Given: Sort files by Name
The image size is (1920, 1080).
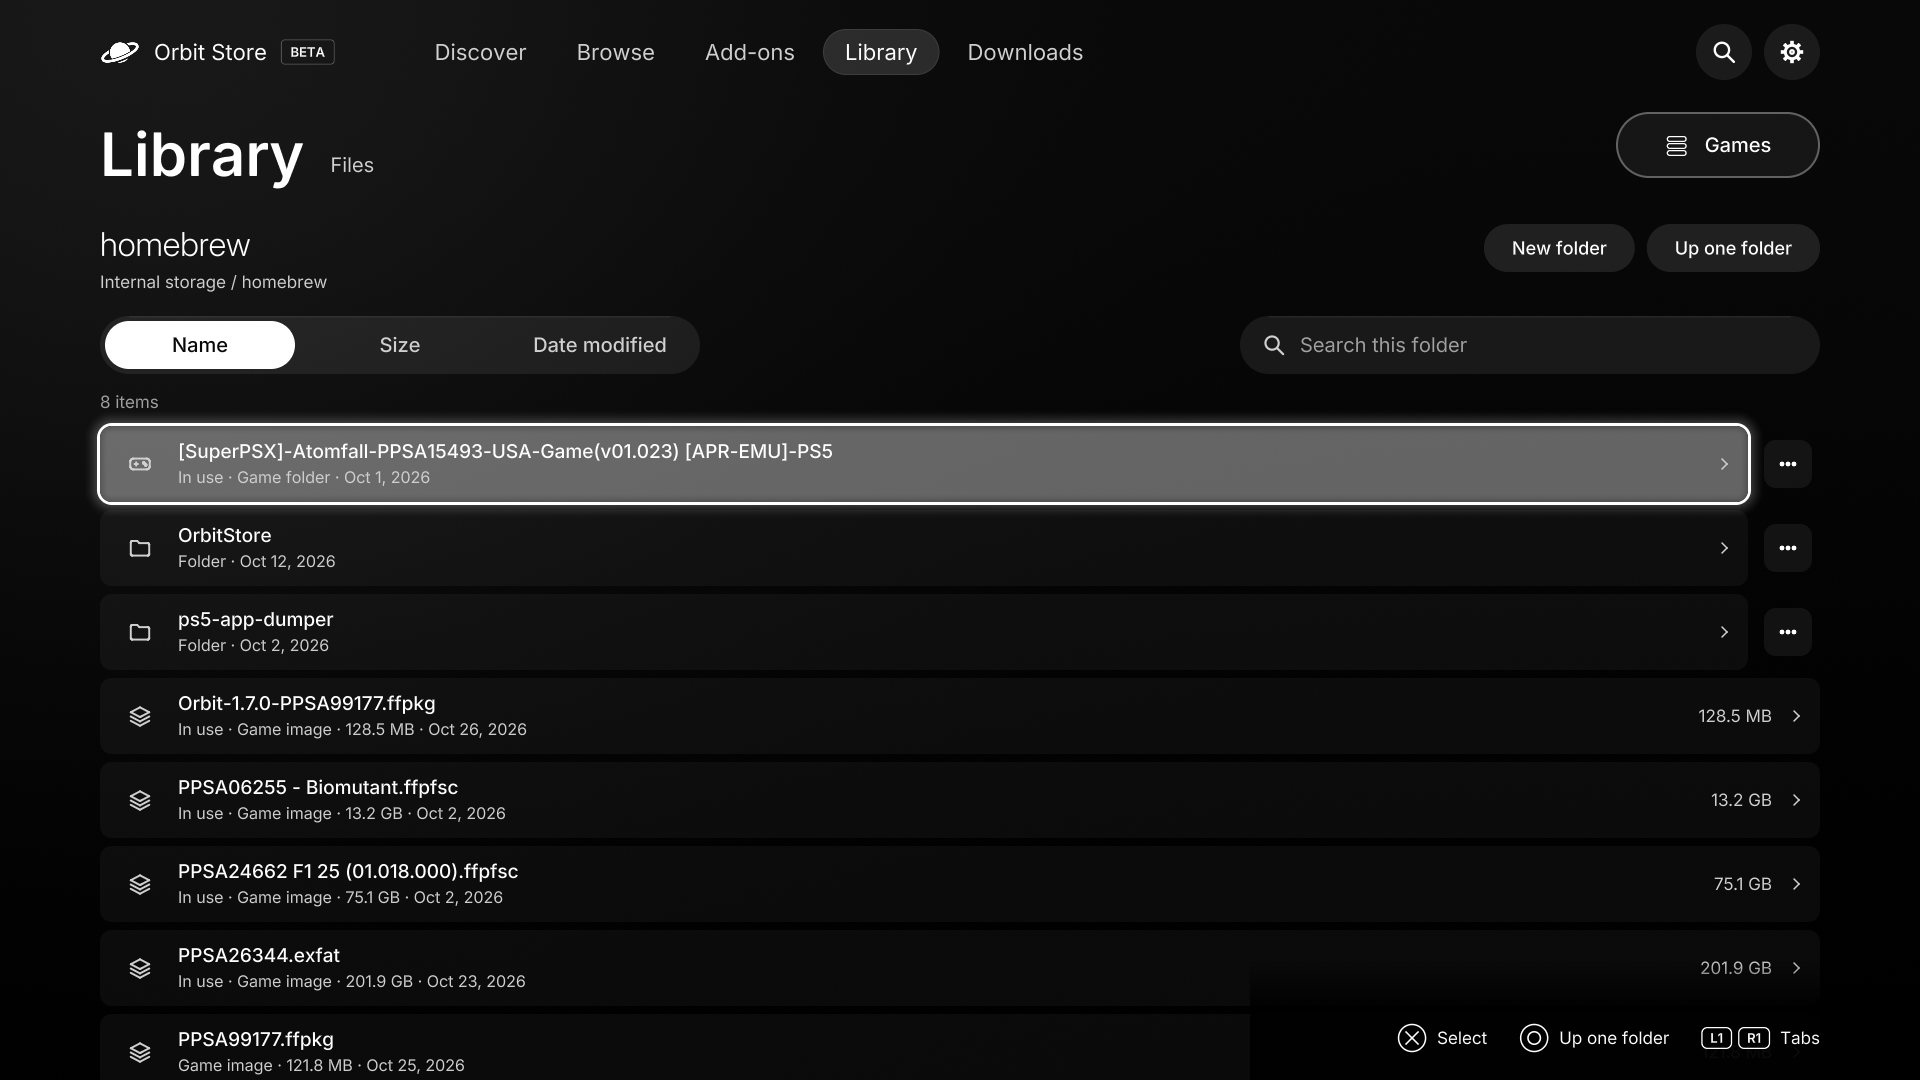Looking at the screenshot, I should point(200,345).
